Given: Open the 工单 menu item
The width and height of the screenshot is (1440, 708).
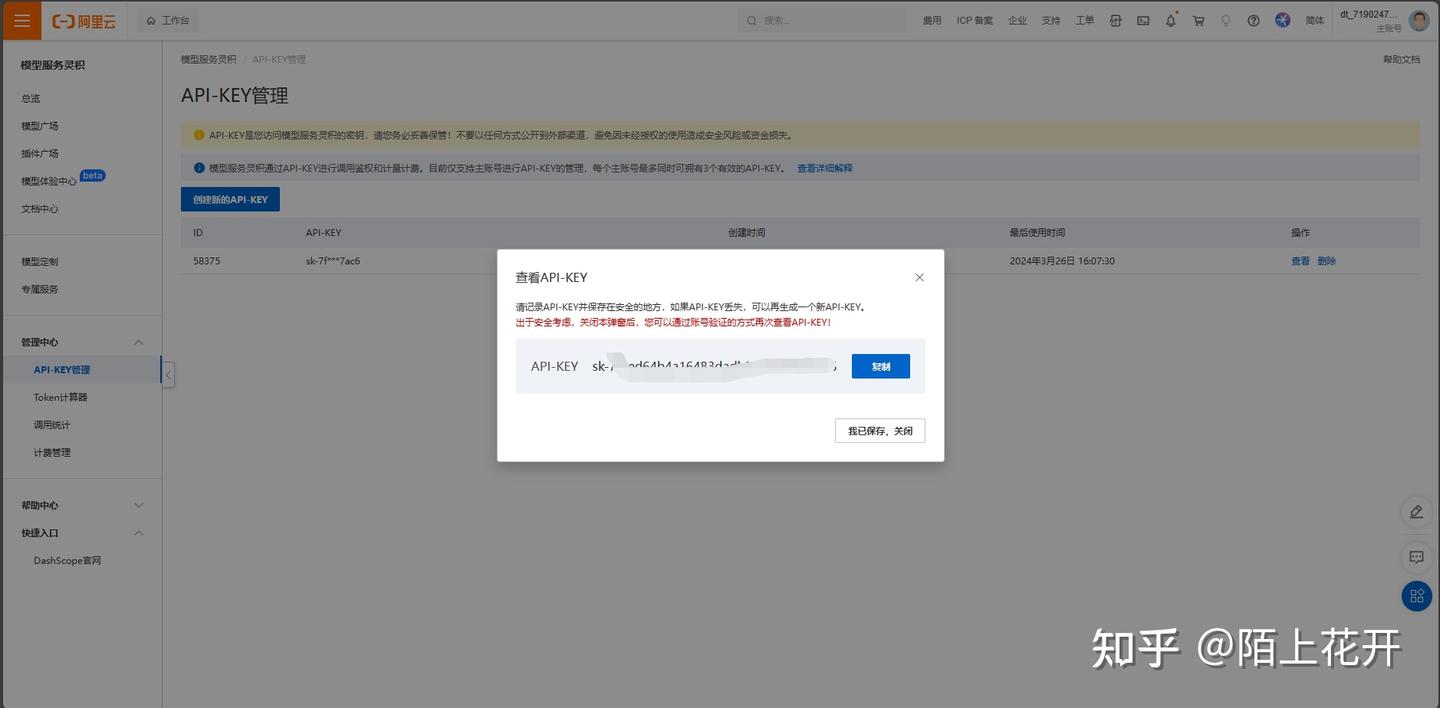Looking at the screenshot, I should coord(1084,20).
